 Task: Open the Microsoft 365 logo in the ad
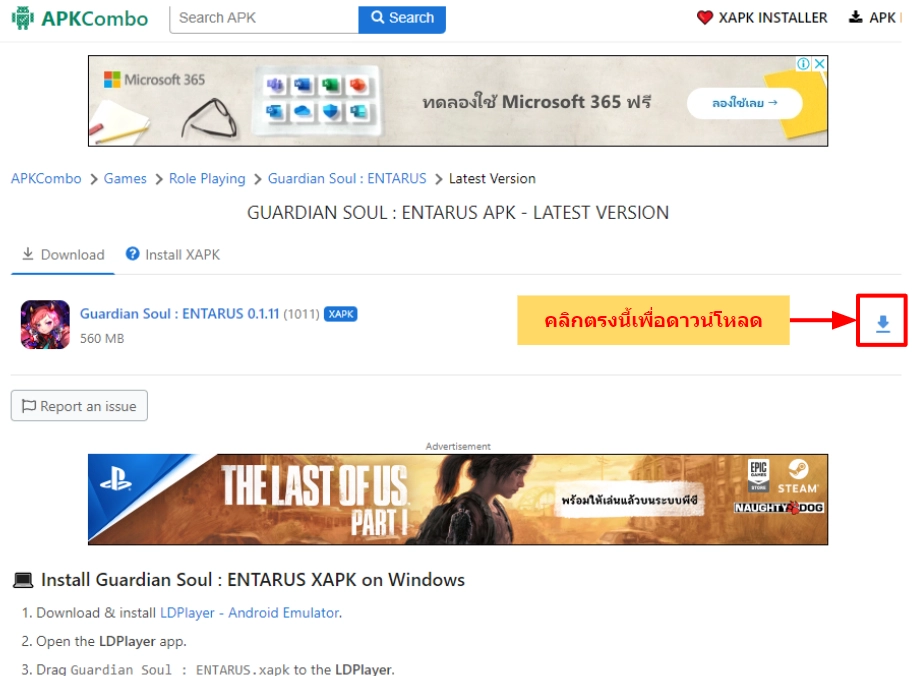(x=154, y=79)
